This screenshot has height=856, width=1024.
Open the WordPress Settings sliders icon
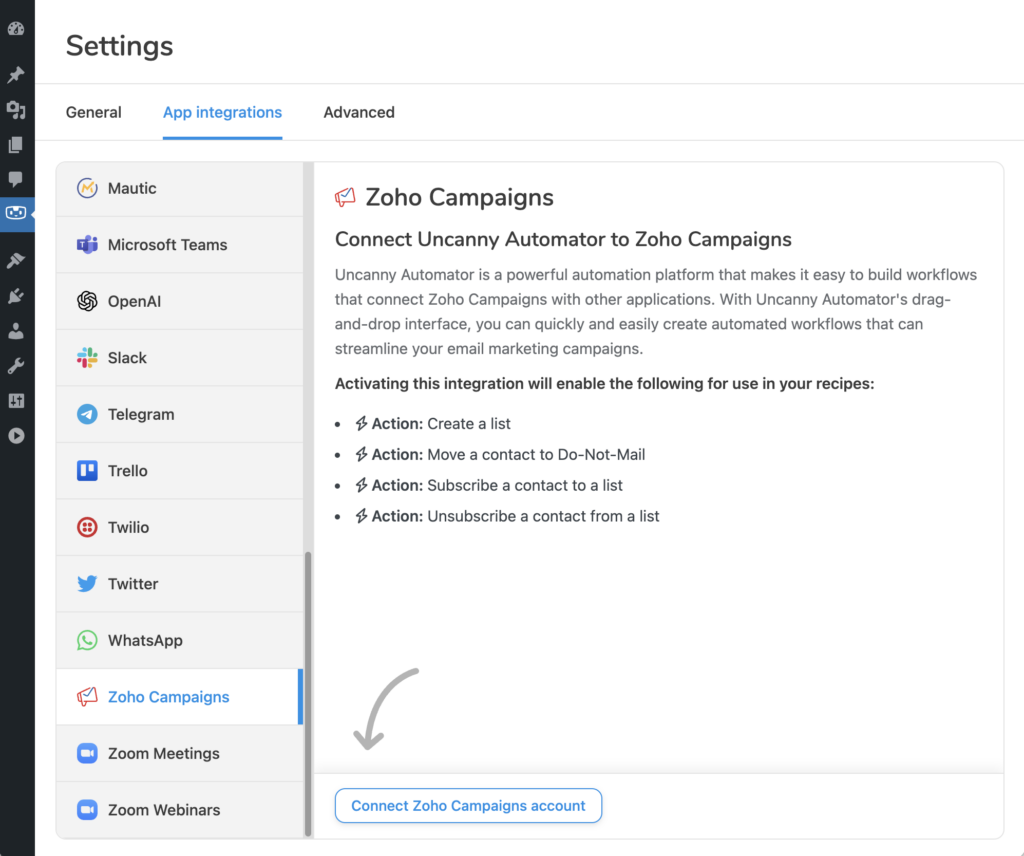click(x=16, y=401)
